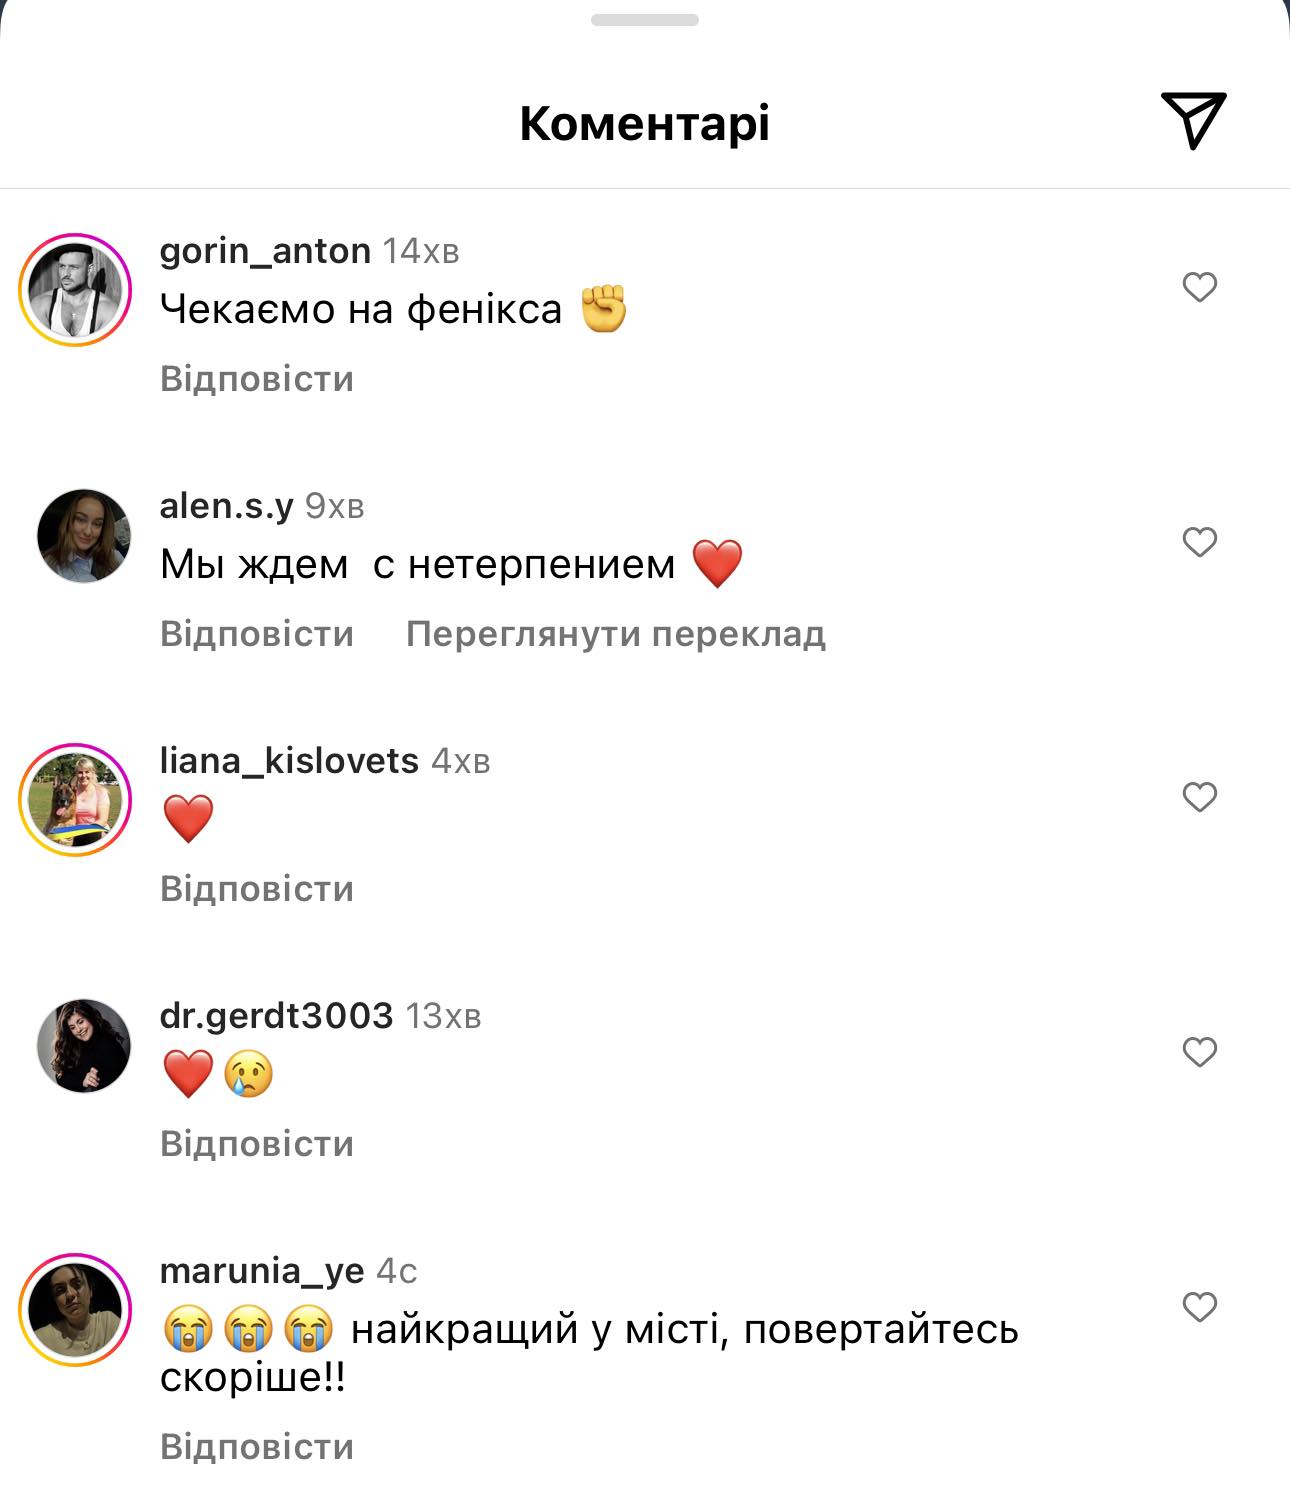The width and height of the screenshot is (1290, 1503).
Task: Open marunia_ye username link
Action: tap(262, 1271)
